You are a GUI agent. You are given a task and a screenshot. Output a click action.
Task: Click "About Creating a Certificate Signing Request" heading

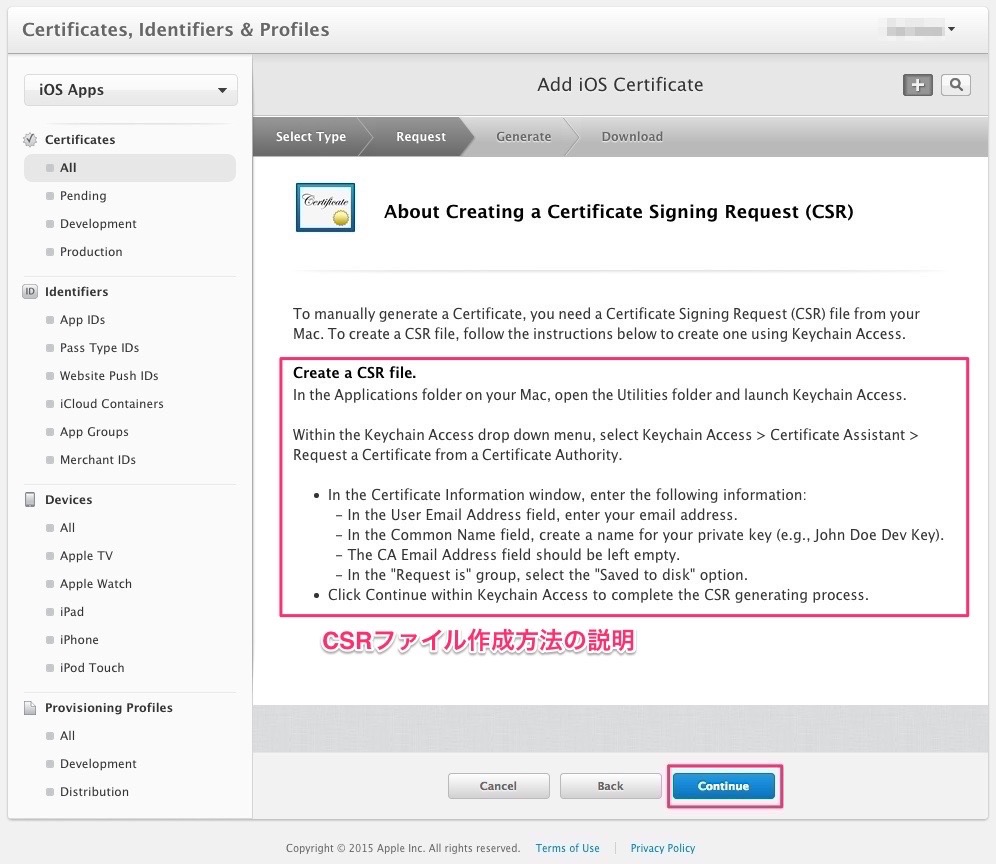pos(618,212)
